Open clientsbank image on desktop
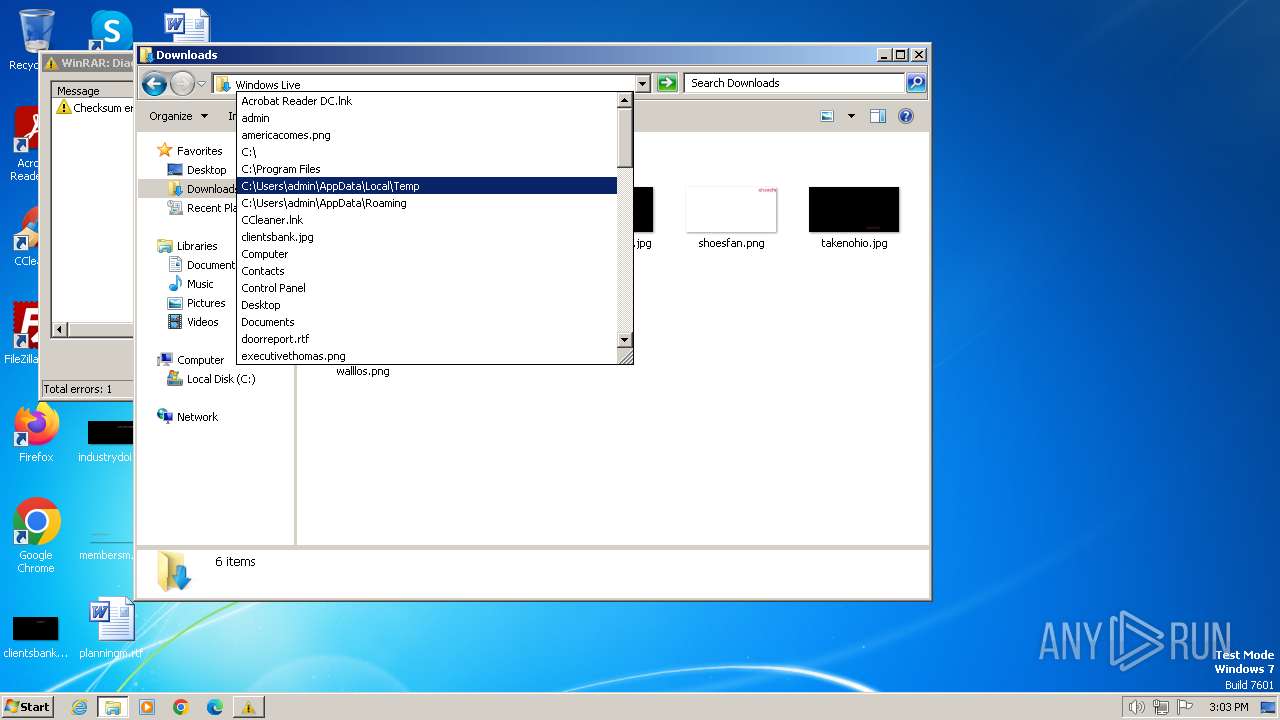 click(x=35, y=636)
